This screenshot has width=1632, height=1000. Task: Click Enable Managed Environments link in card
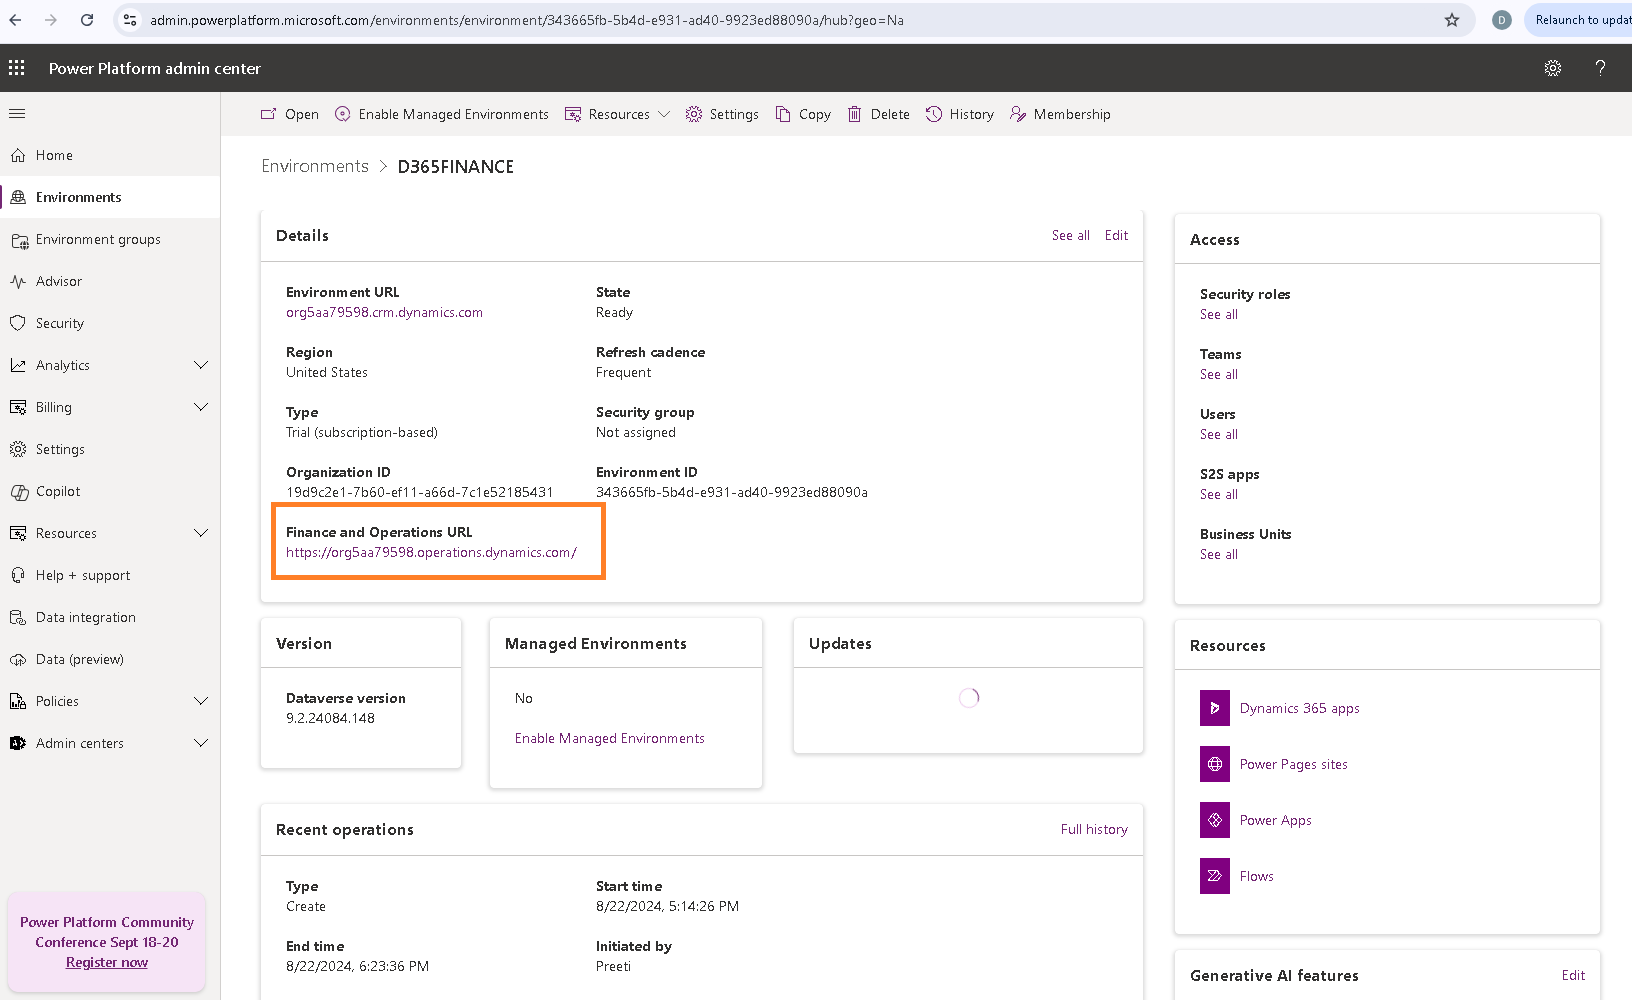(x=609, y=738)
